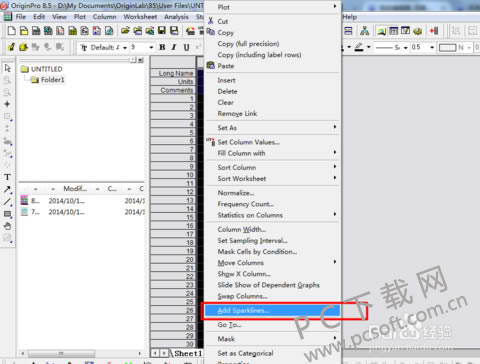This screenshot has width=480, height=364.
Task: Open the line style dropdown
Action: click(x=406, y=48)
